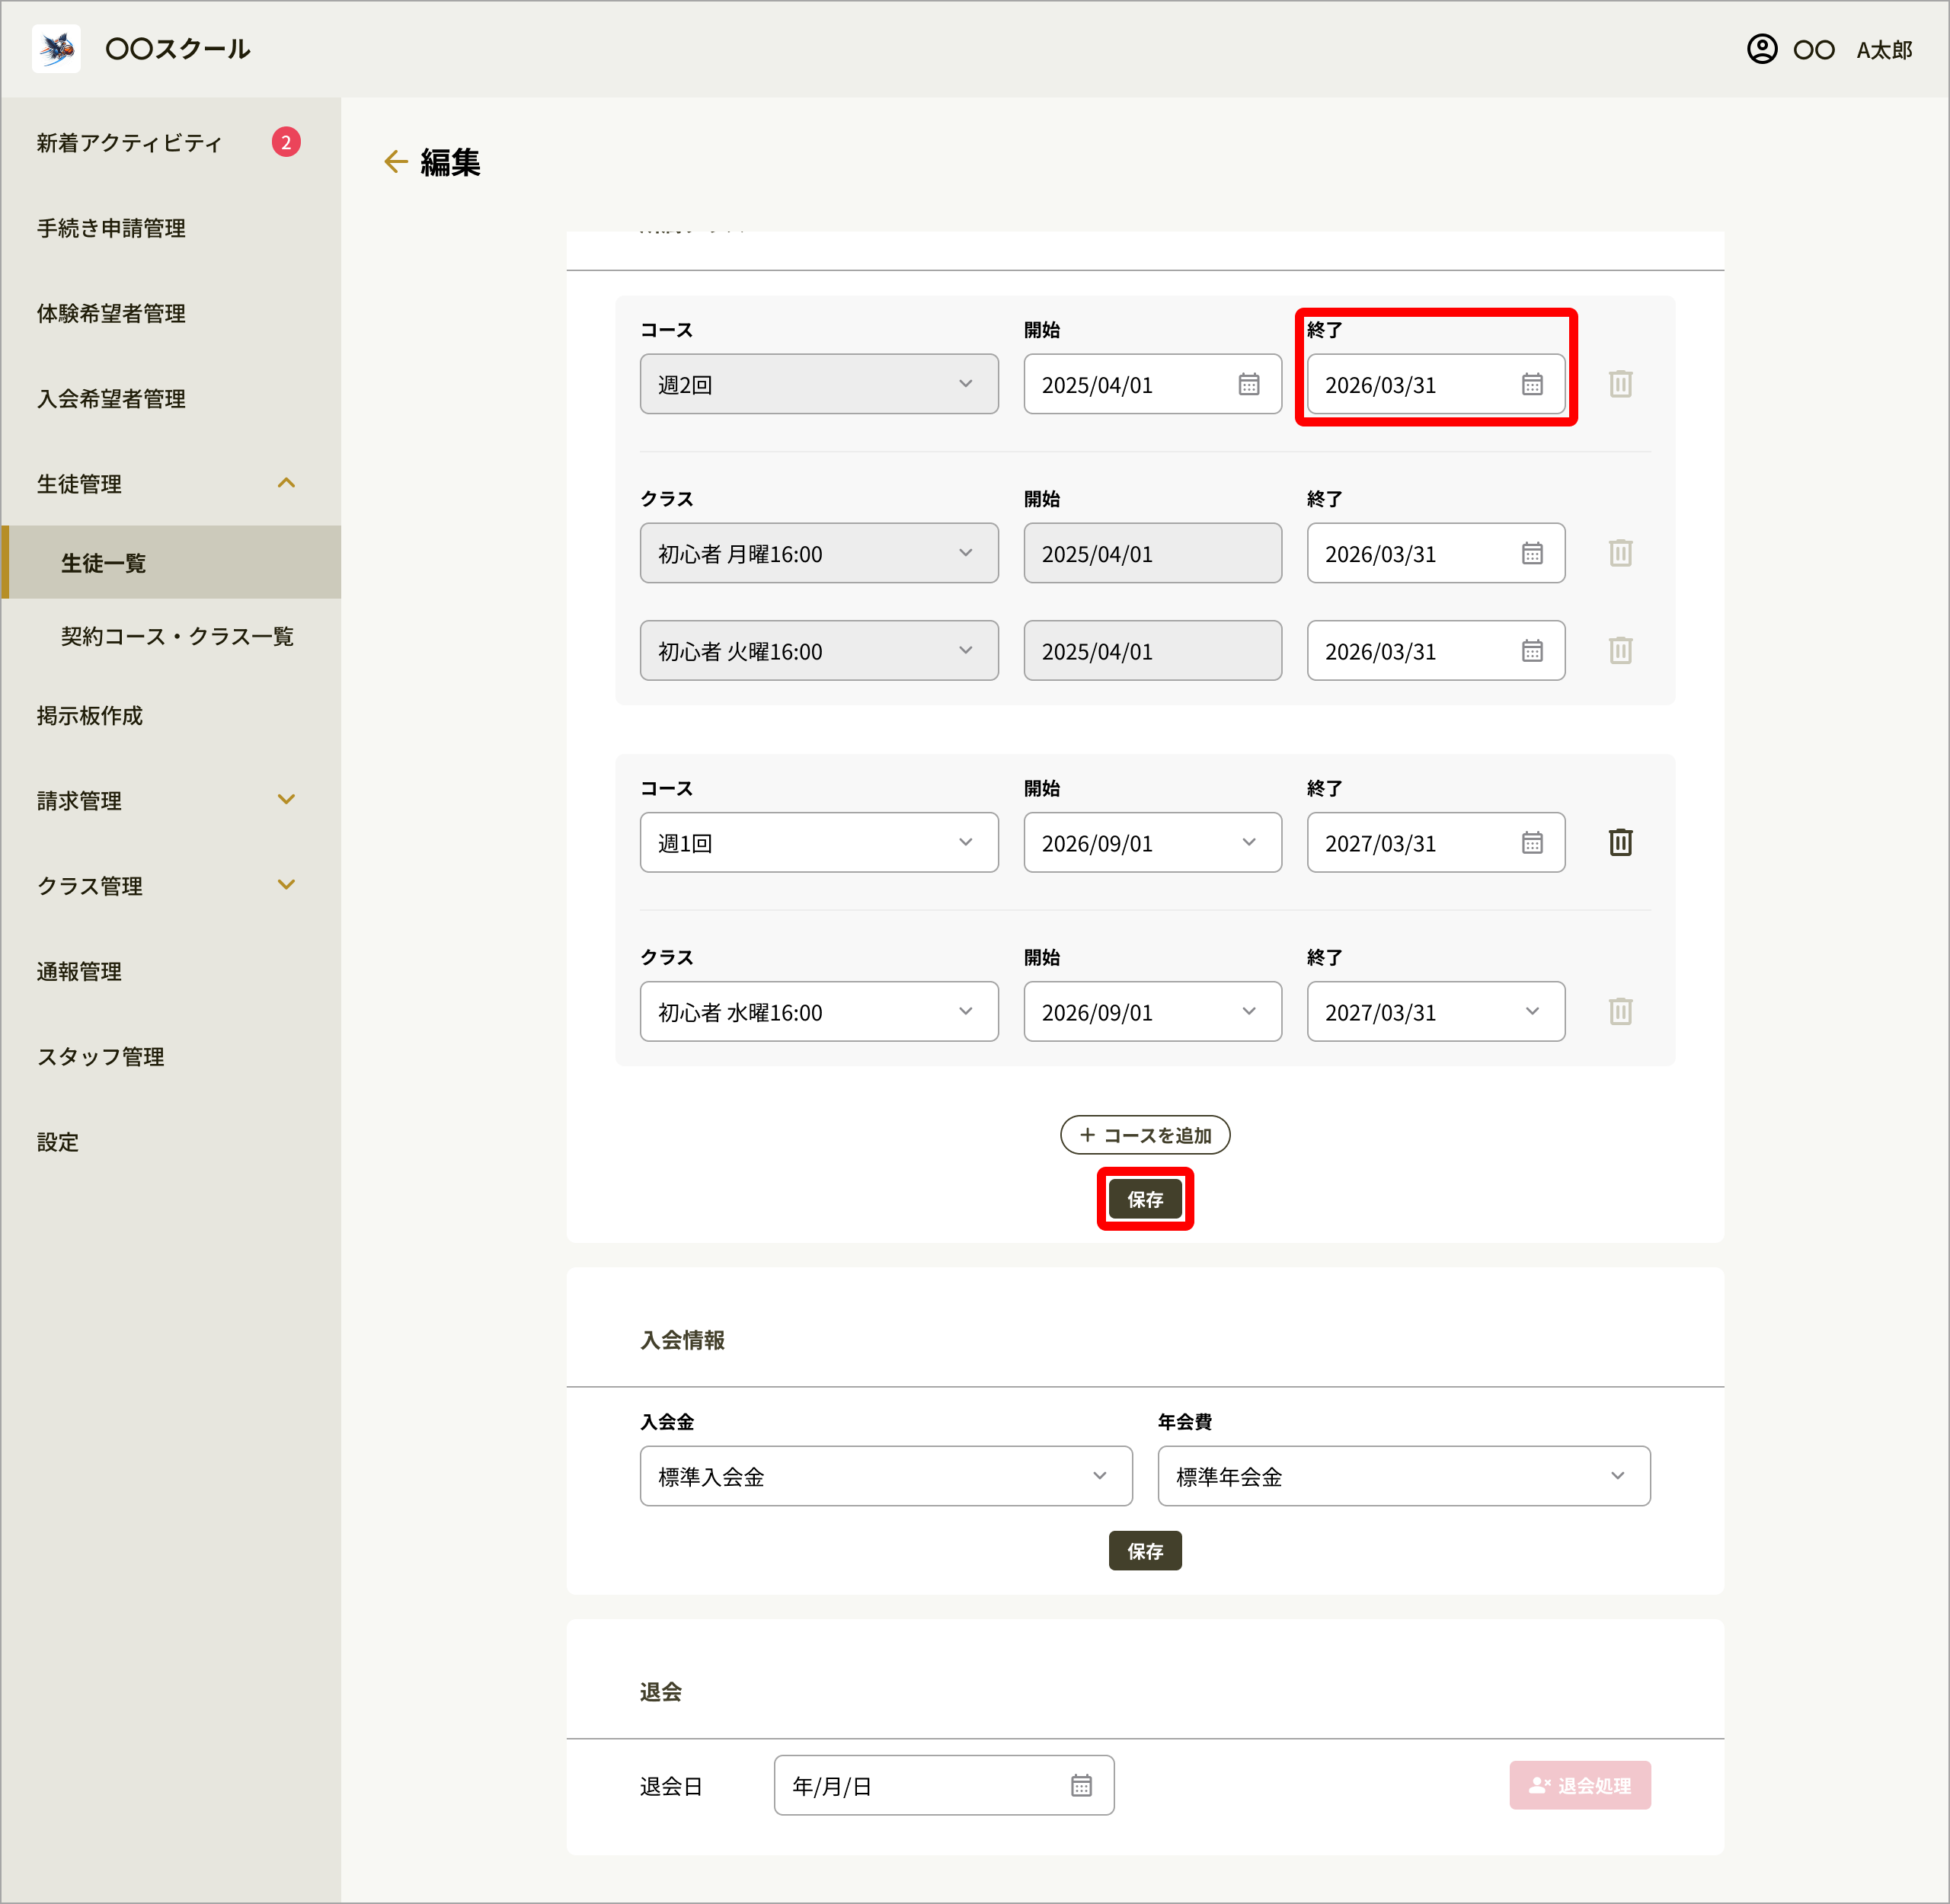Viewport: 1950px width, 1904px height.
Task: Delete the 初心者 水曜16:00 class row
Action: (x=1621, y=1012)
